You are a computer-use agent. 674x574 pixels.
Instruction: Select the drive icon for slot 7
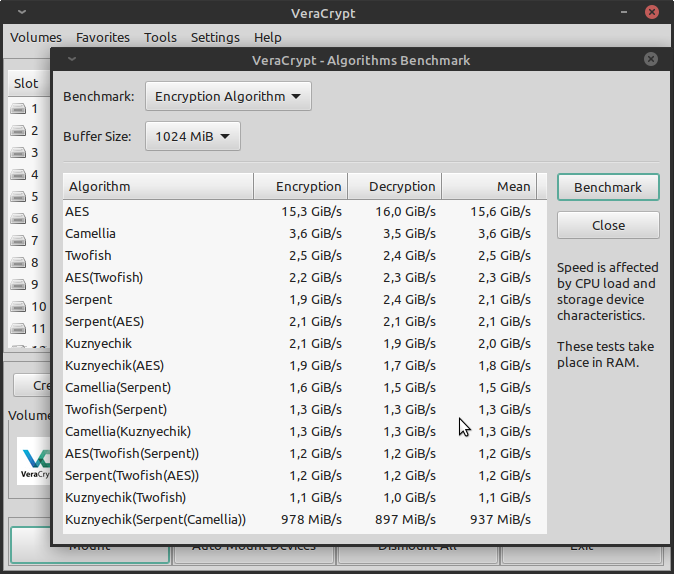[18, 241]
